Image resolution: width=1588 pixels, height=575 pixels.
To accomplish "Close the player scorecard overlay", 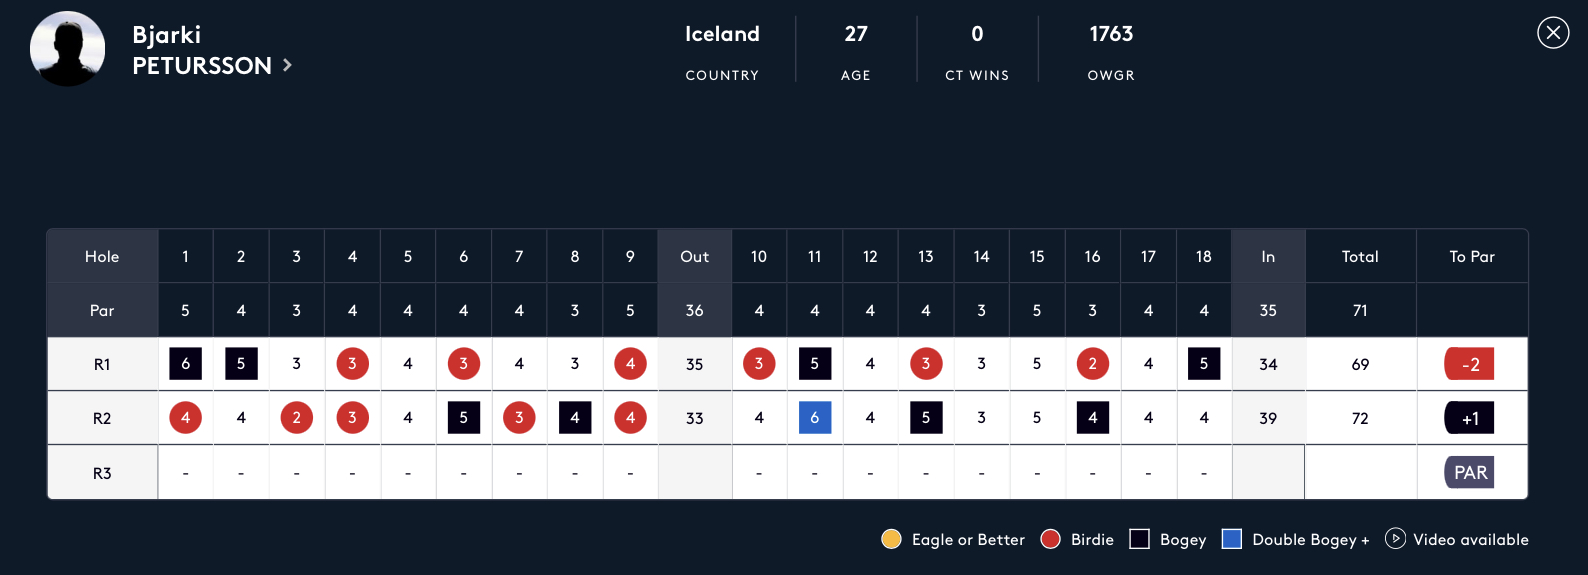I will pos(1553,33).
